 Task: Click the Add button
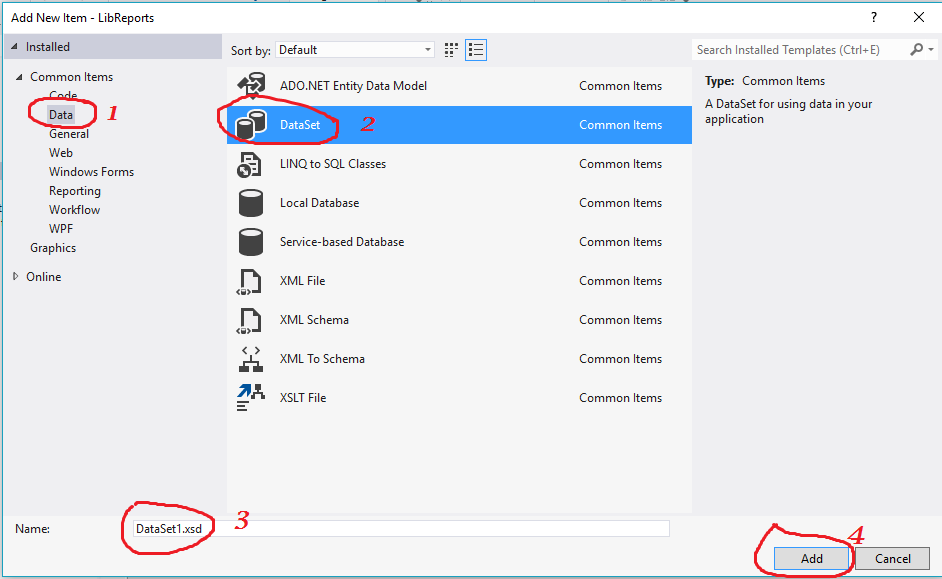pyautogui.click(x=811, y=558)
